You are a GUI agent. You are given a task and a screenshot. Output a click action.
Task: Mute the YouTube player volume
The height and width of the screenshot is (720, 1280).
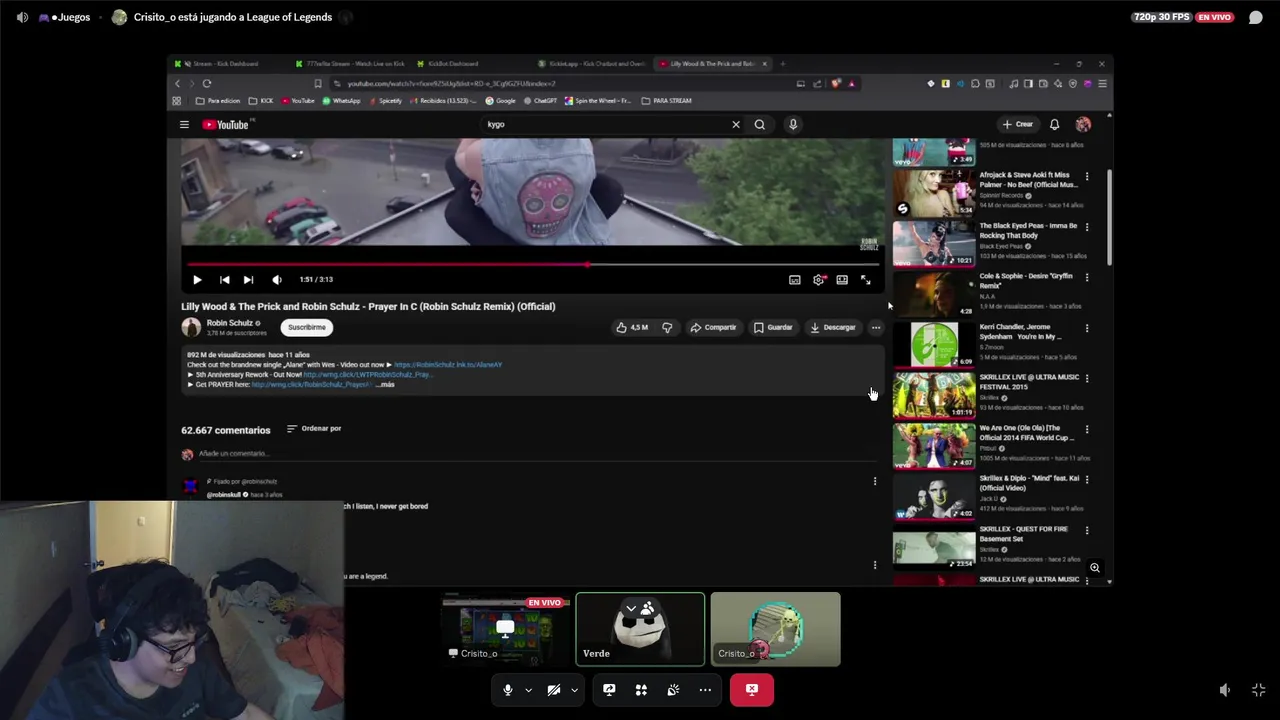click(277, 280)
